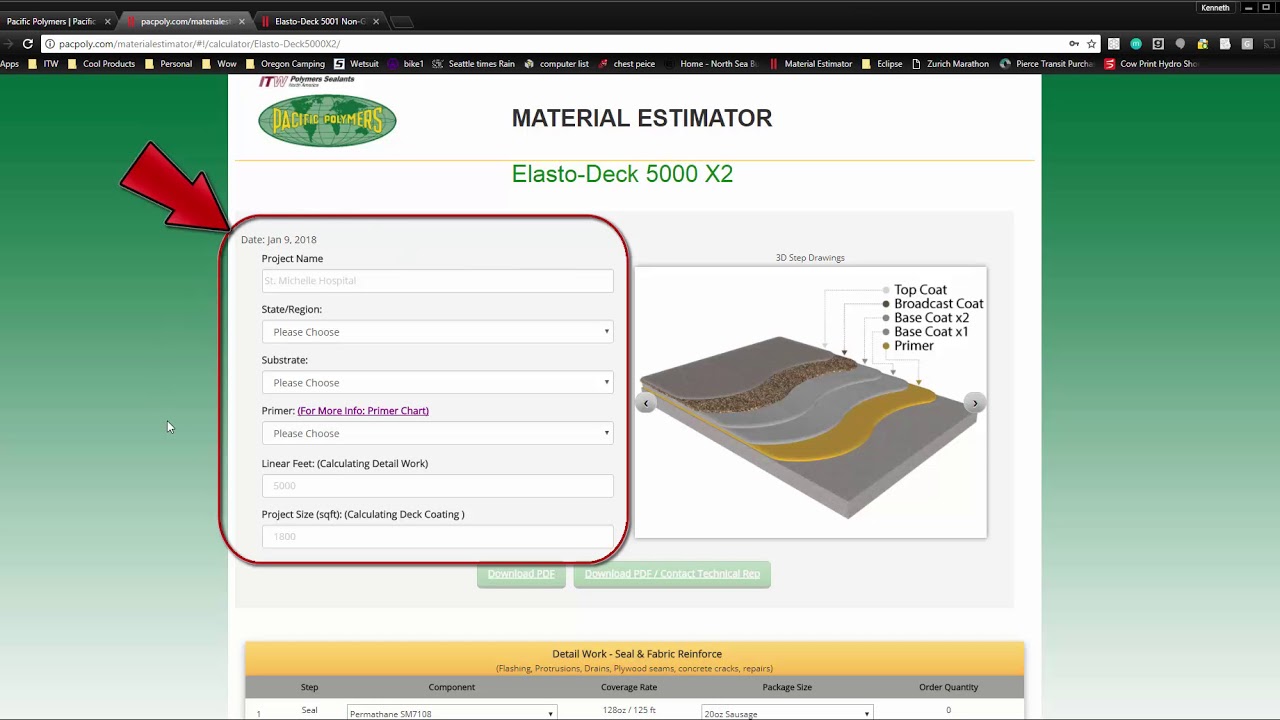Open the computer list bookmark
Screen dimensions: 1280x720
click(556, 64)
